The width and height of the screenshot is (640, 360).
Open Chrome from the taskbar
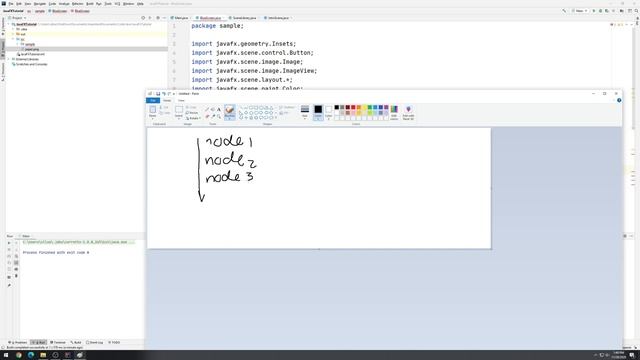(x=19, y=355)
